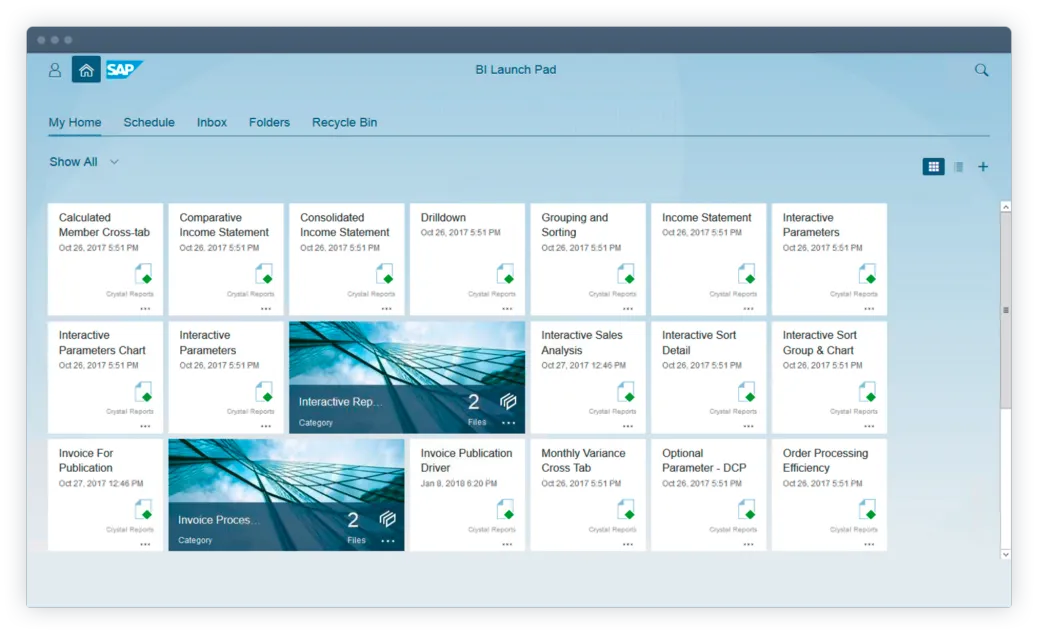The height and width of the screenshot is (634, 1038).
Task: Click the stacked files icon on Interactive Rep tile
Action: tap(508, 401)
